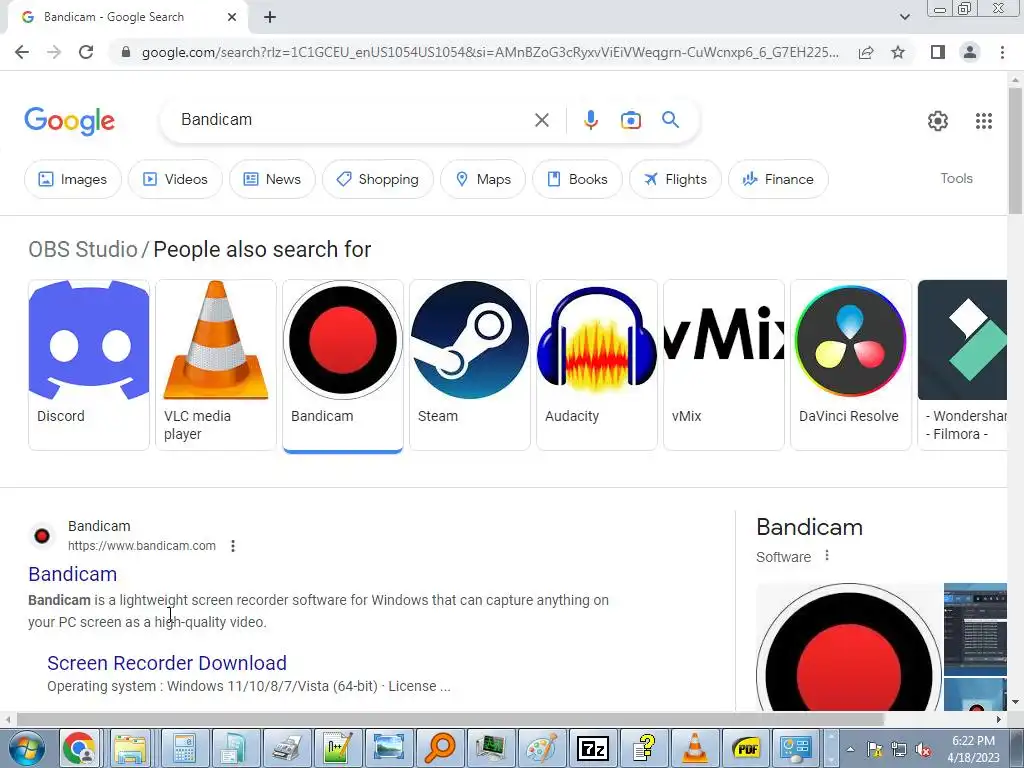Select the Discord card
This screenshot has width=1024, height=768.
89,364
